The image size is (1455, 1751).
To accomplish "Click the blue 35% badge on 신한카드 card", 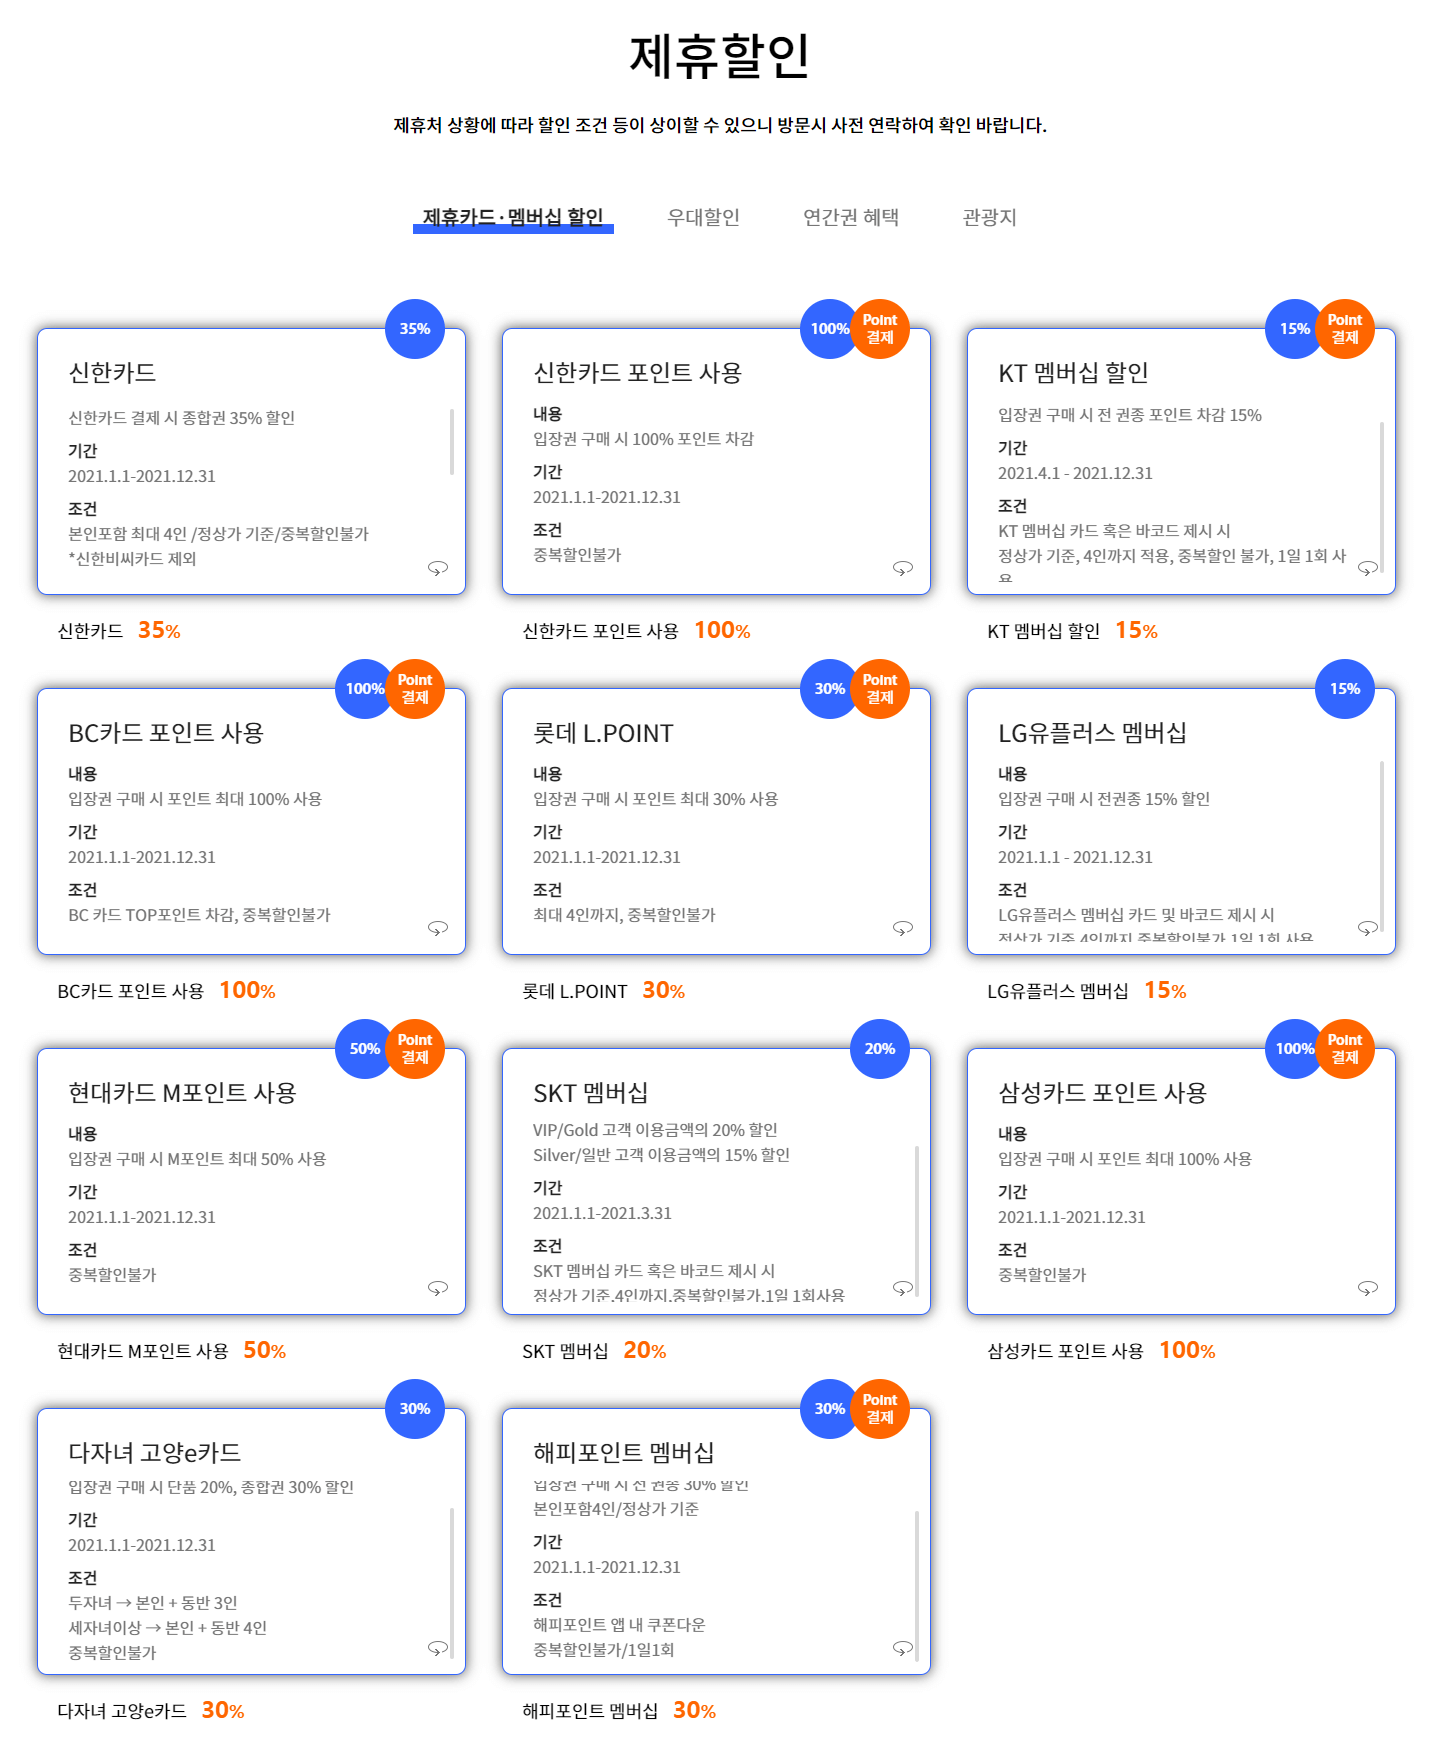I will [x=414, y=328].
